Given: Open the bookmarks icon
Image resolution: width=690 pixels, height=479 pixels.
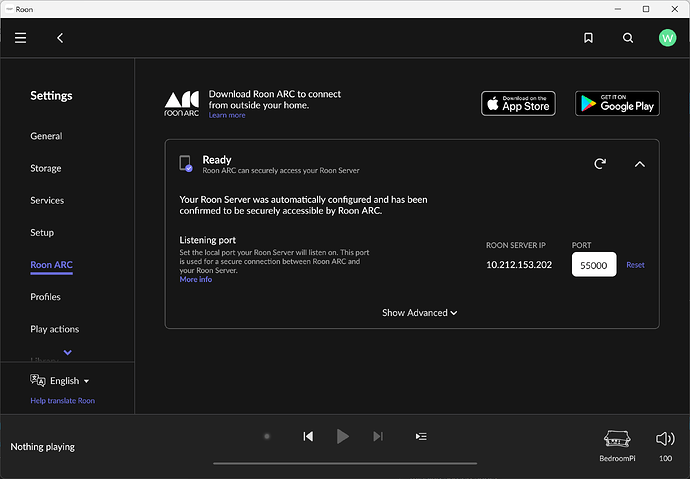Looking at the screenshot, I should 588,38.
